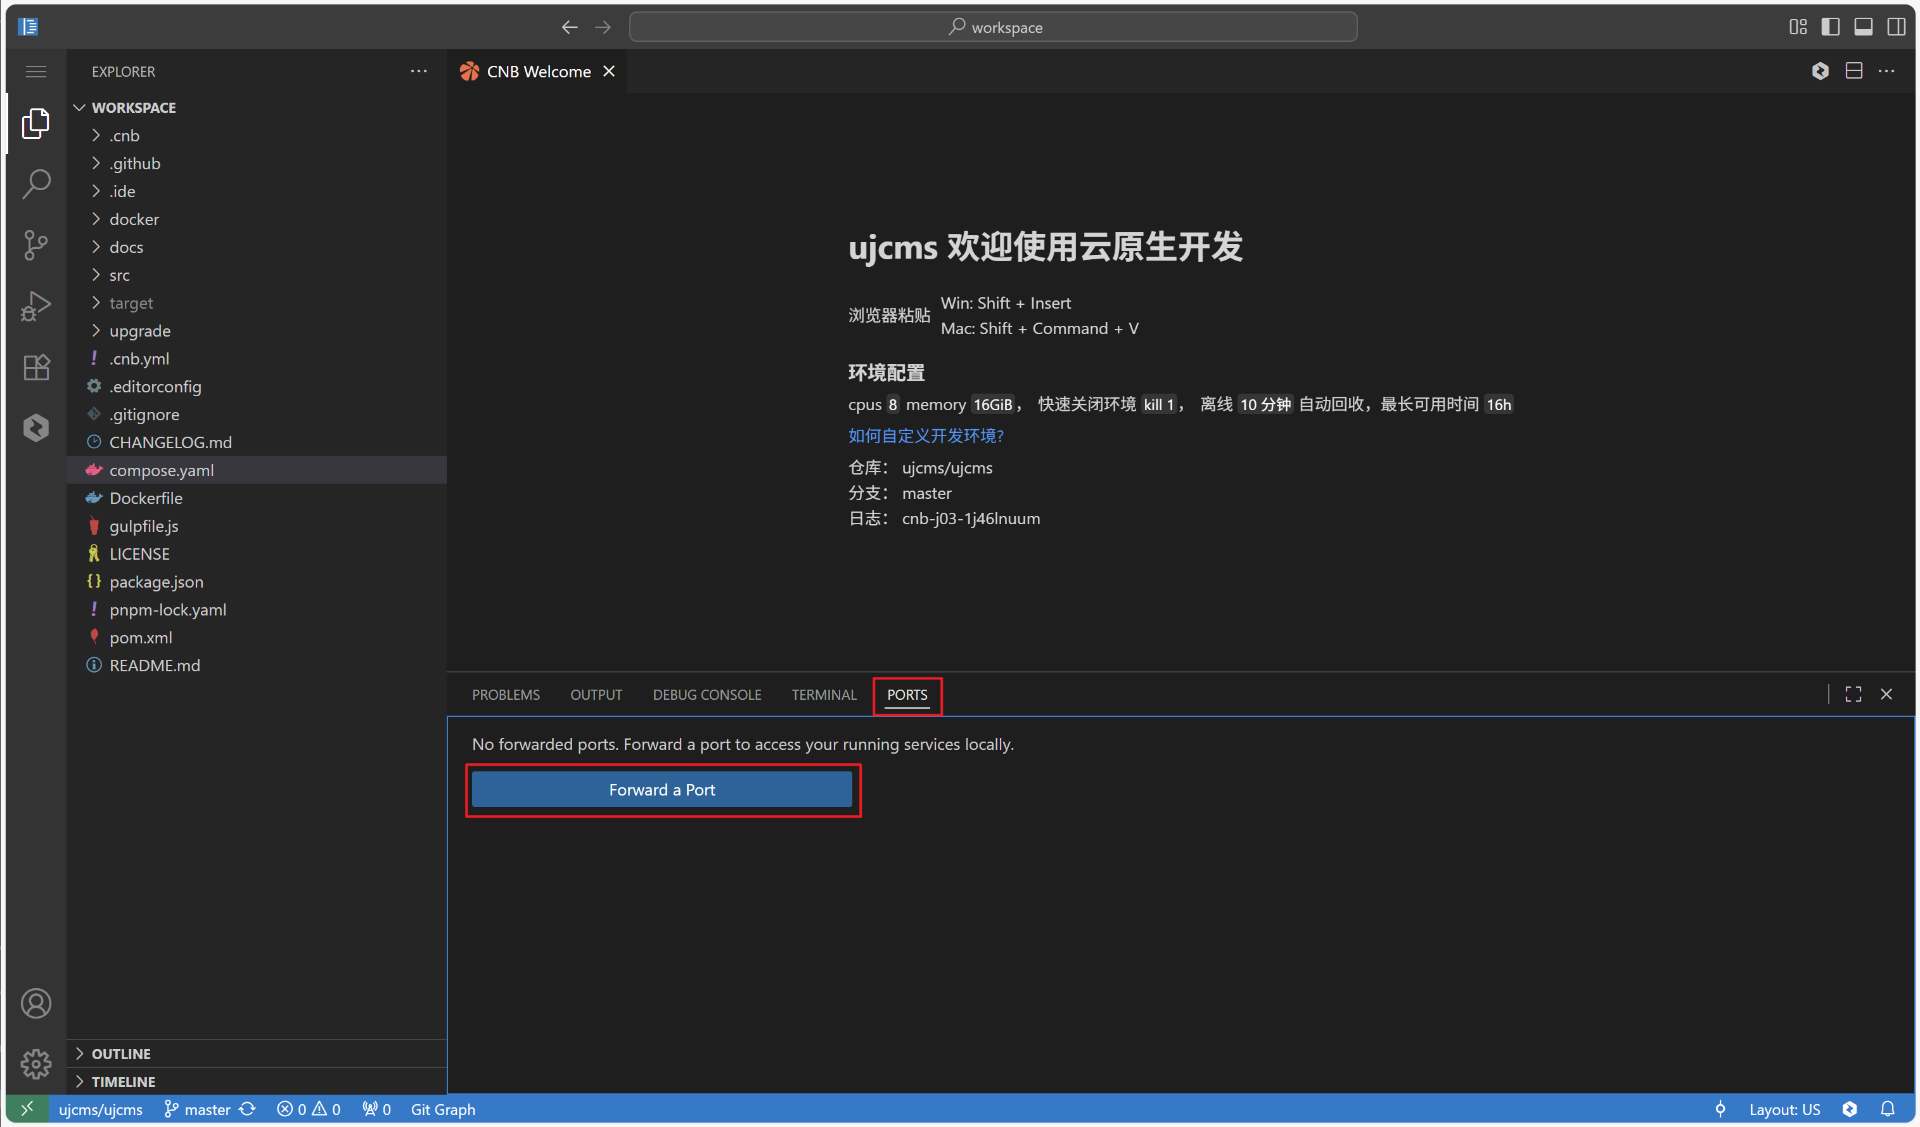
Task: Synchronize changes icon in status bar
Action: 248,1109
